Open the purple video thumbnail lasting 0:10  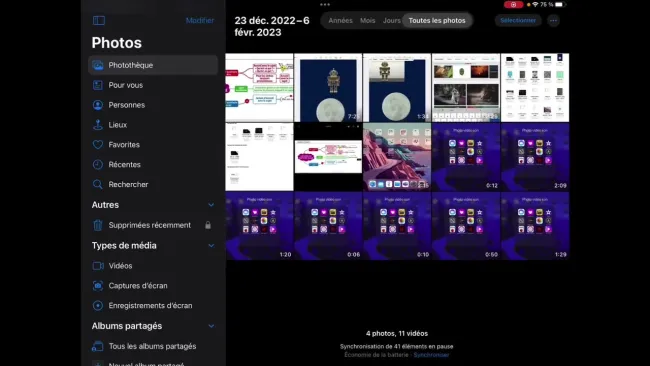click(x=397, y=226)
